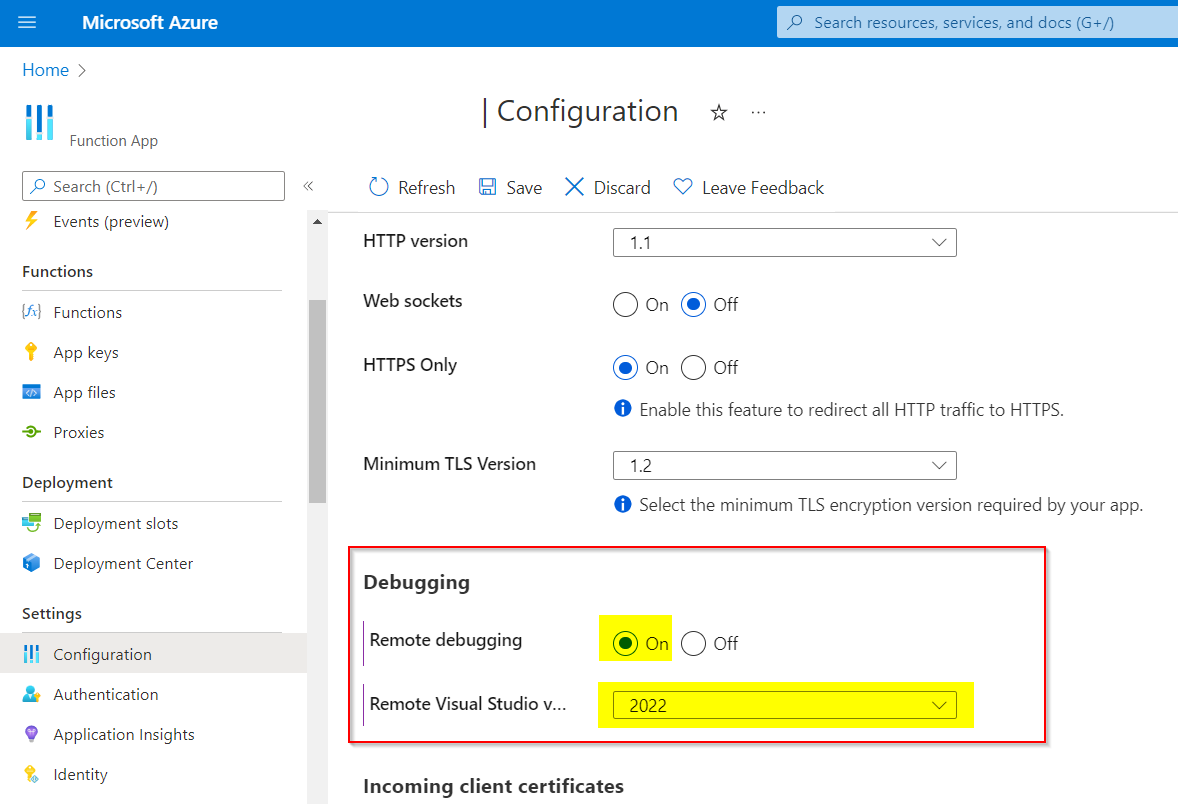Enable Web sockets
The image size is (1178, 804).
point(624,304)
